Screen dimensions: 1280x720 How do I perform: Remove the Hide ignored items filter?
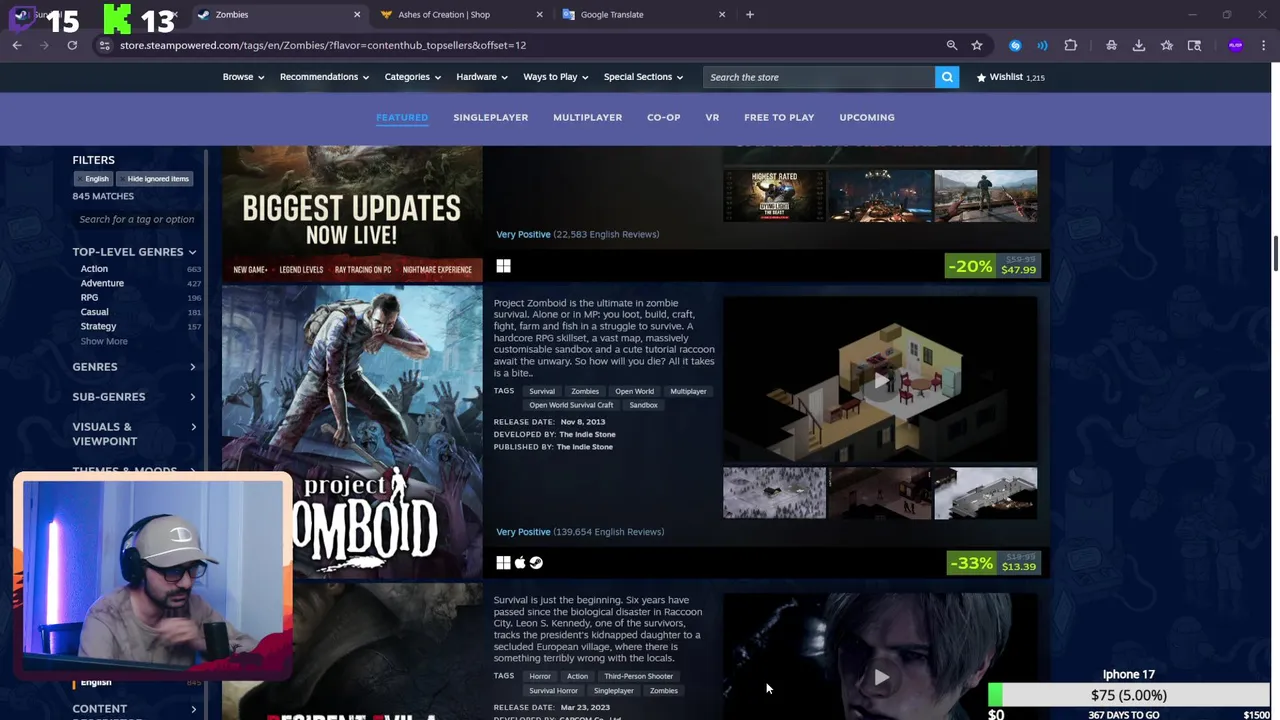[154, 179]
